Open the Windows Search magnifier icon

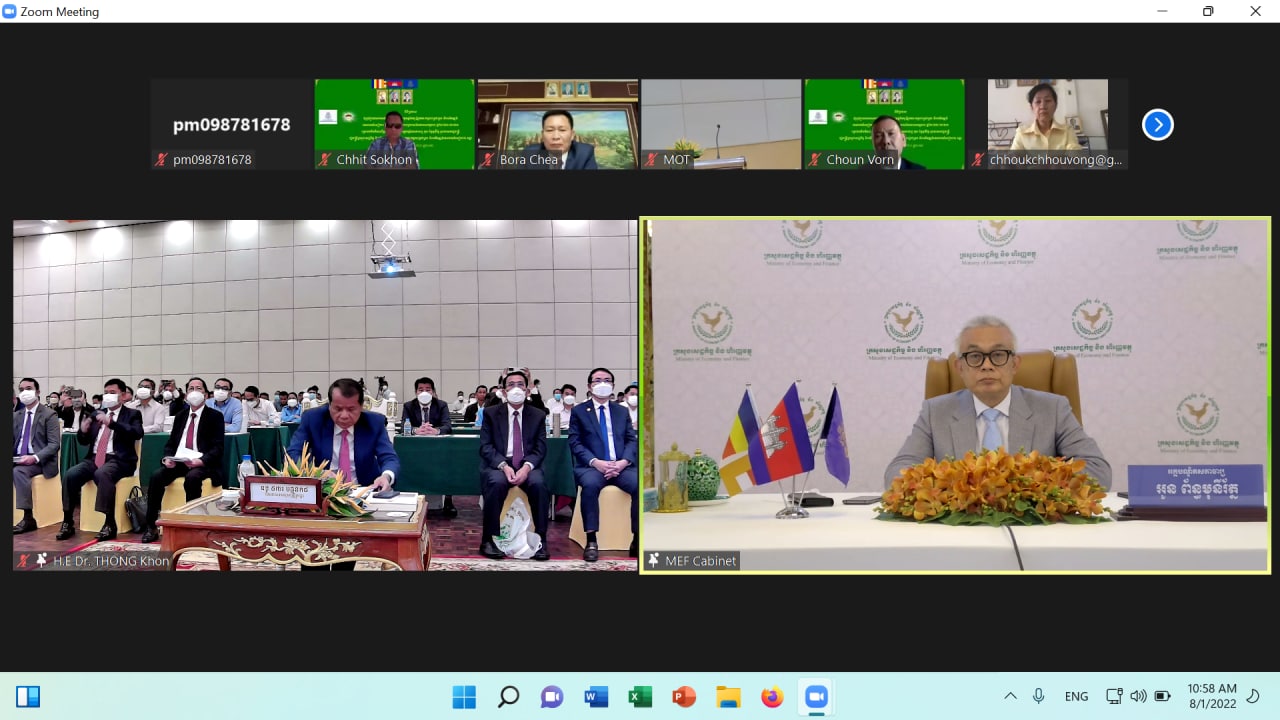[x=508, y=697]
